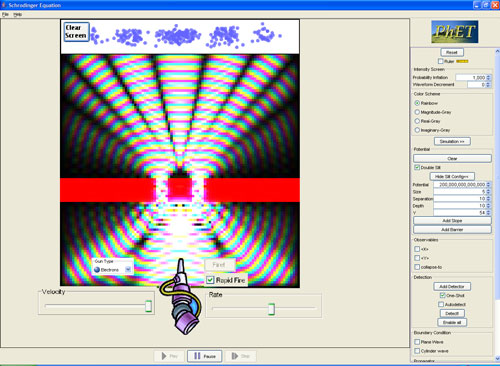Disable the Double Slit checkbox
The height and width of the screenshot is (366, 500).
(417, 167)
